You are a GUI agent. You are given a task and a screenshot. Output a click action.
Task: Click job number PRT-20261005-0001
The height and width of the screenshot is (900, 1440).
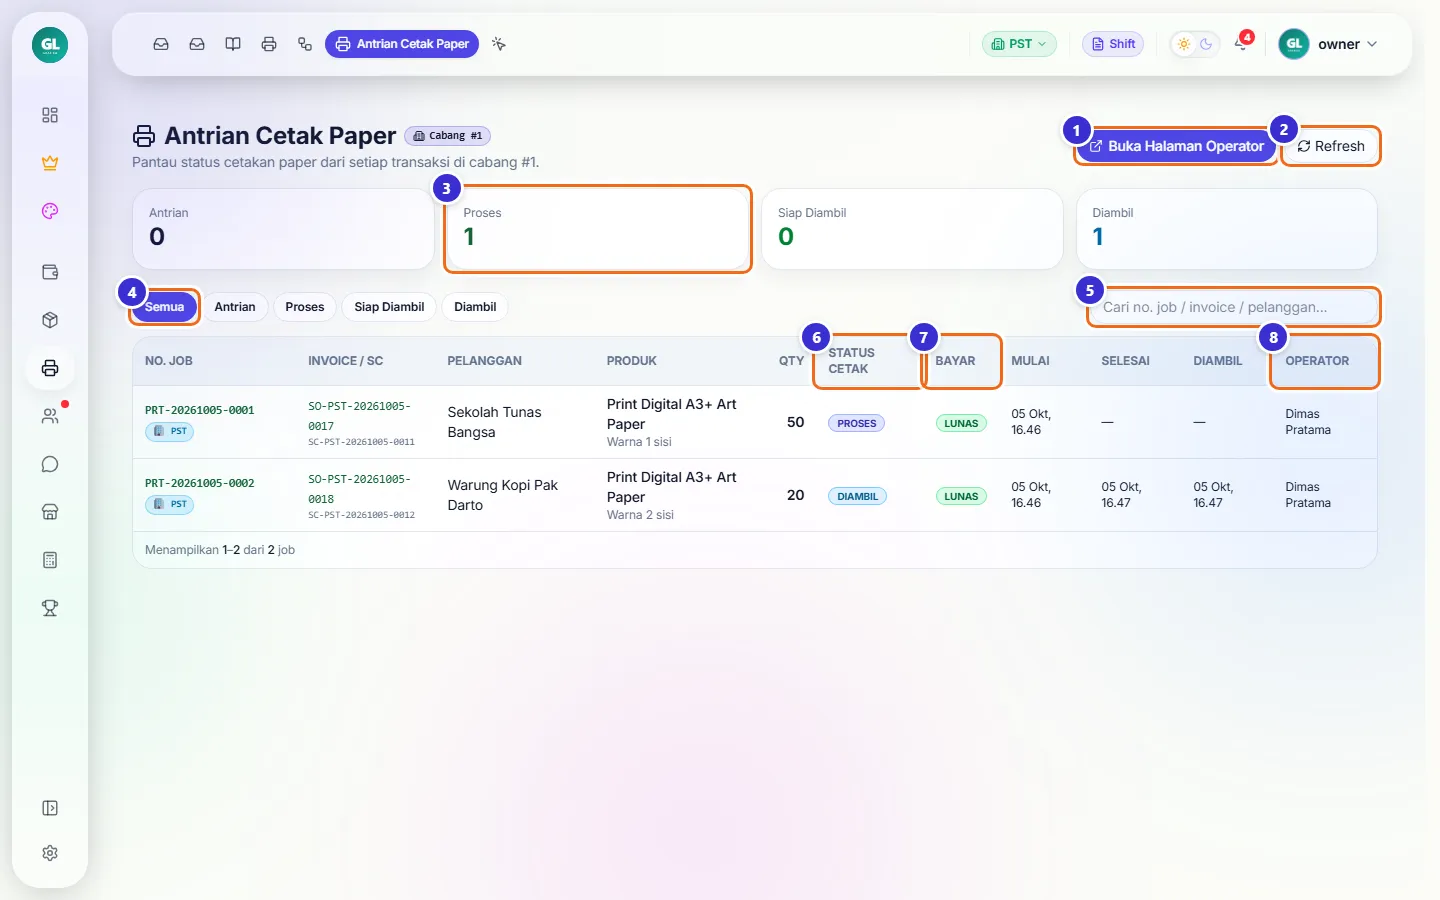[200, 410]
